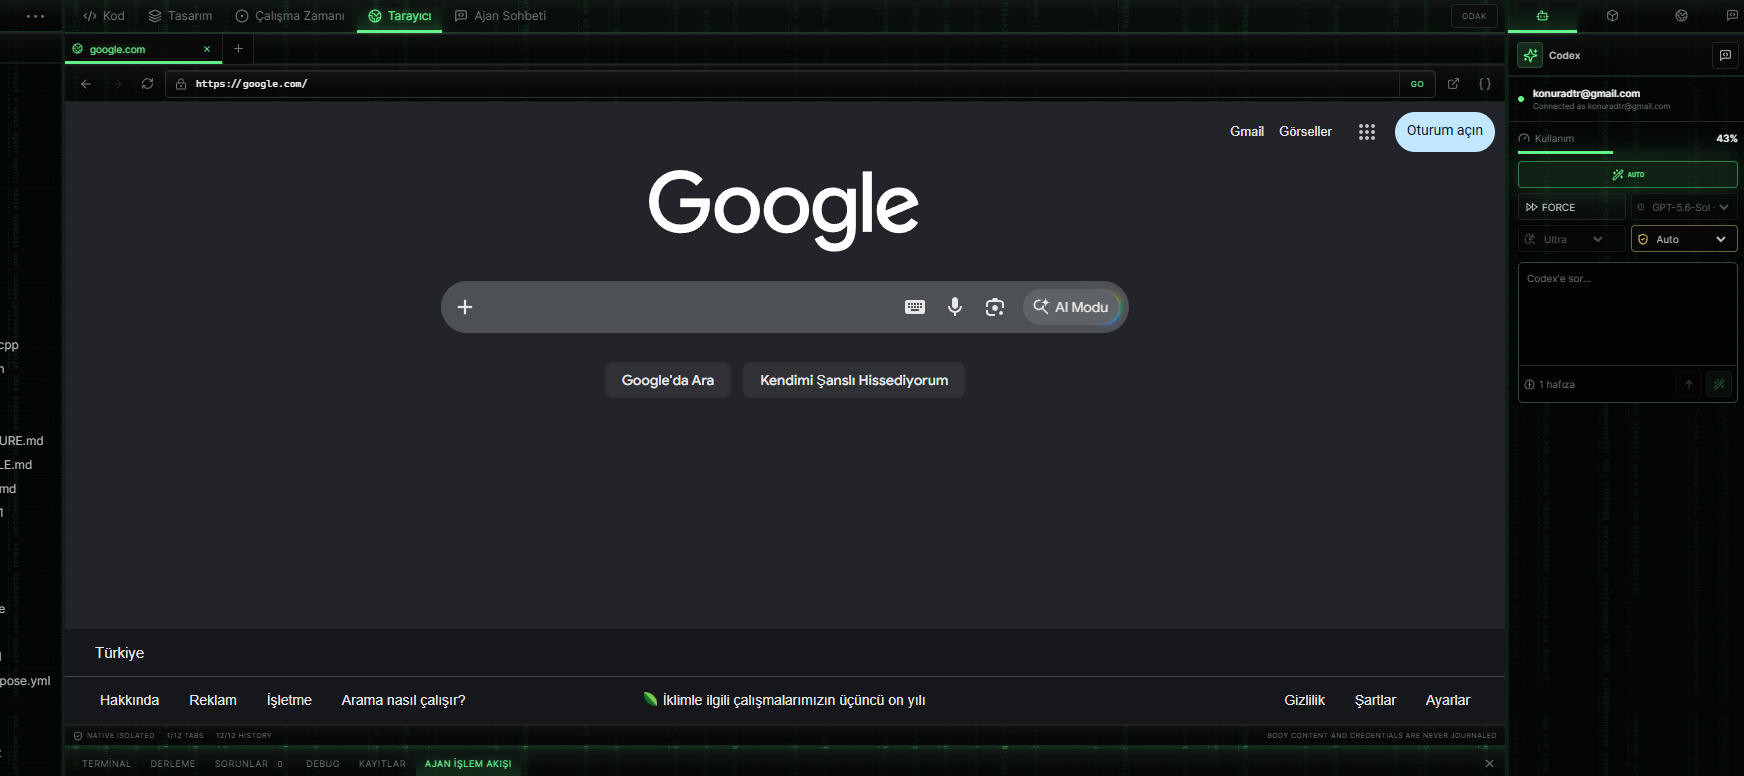Viewport: 1744px width, 776px height.
Task: Open the chat button next to Codex
Action: click(1725, 55)
